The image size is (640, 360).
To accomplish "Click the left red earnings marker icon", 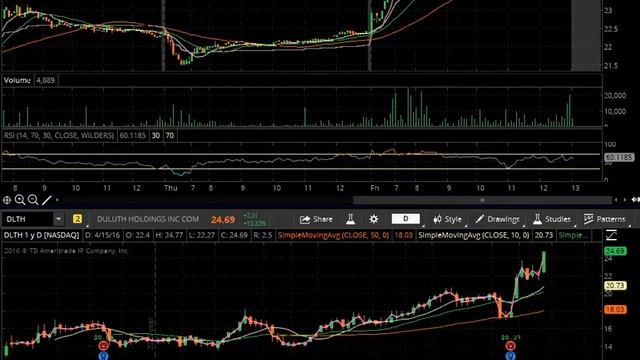I will pyautogui.click(x=104, y=346).
